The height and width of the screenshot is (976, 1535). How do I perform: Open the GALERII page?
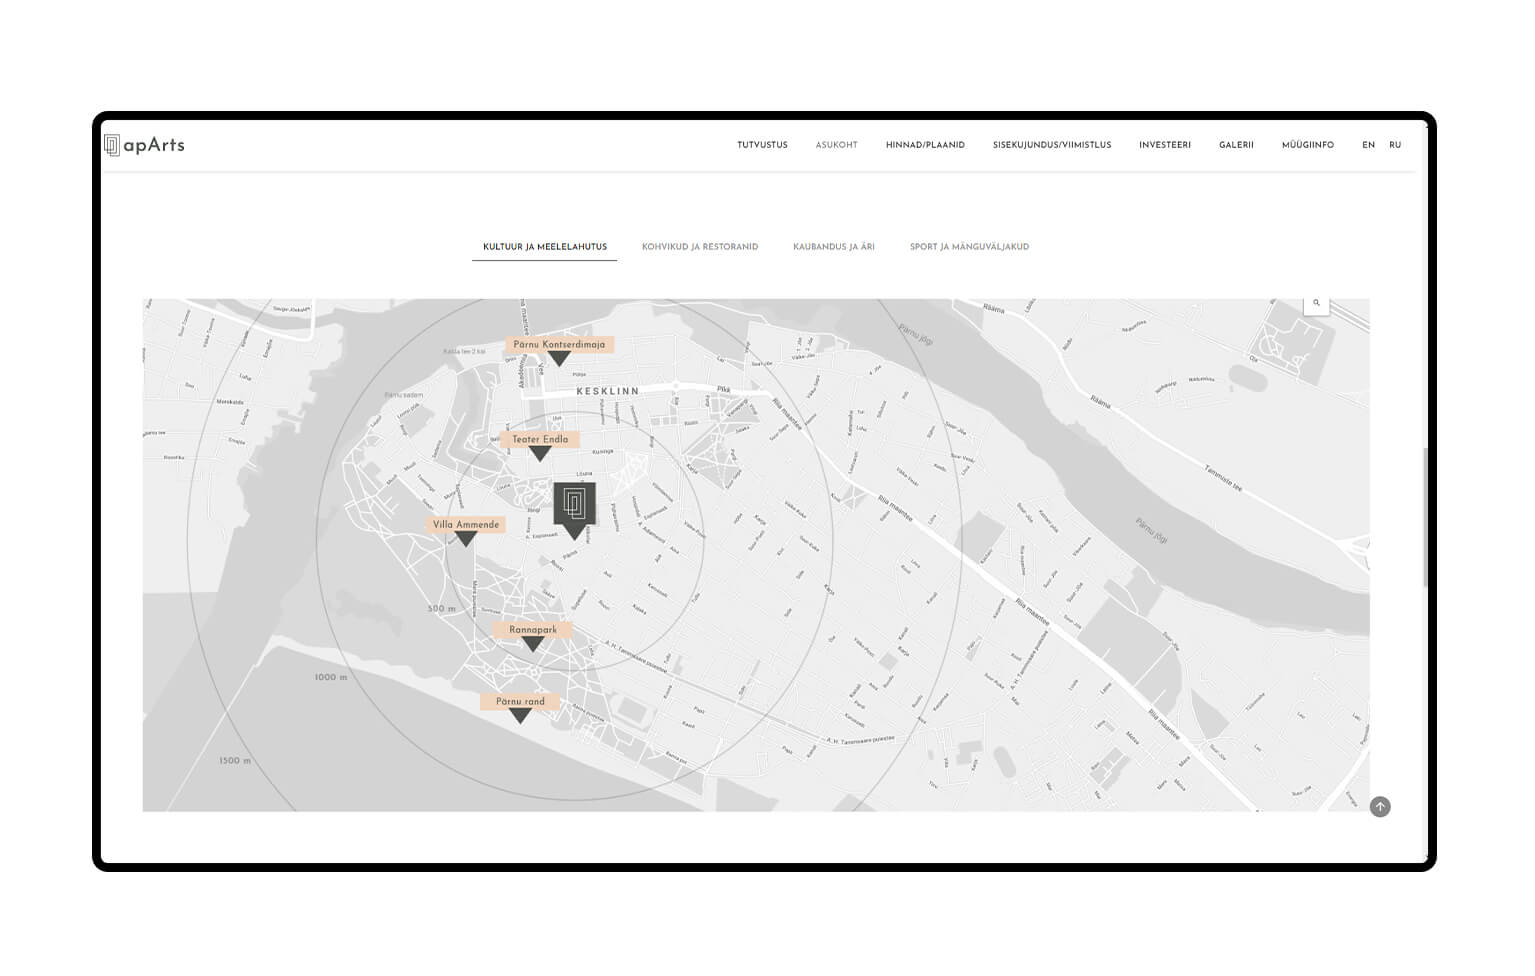click(x=1236, y=145)
